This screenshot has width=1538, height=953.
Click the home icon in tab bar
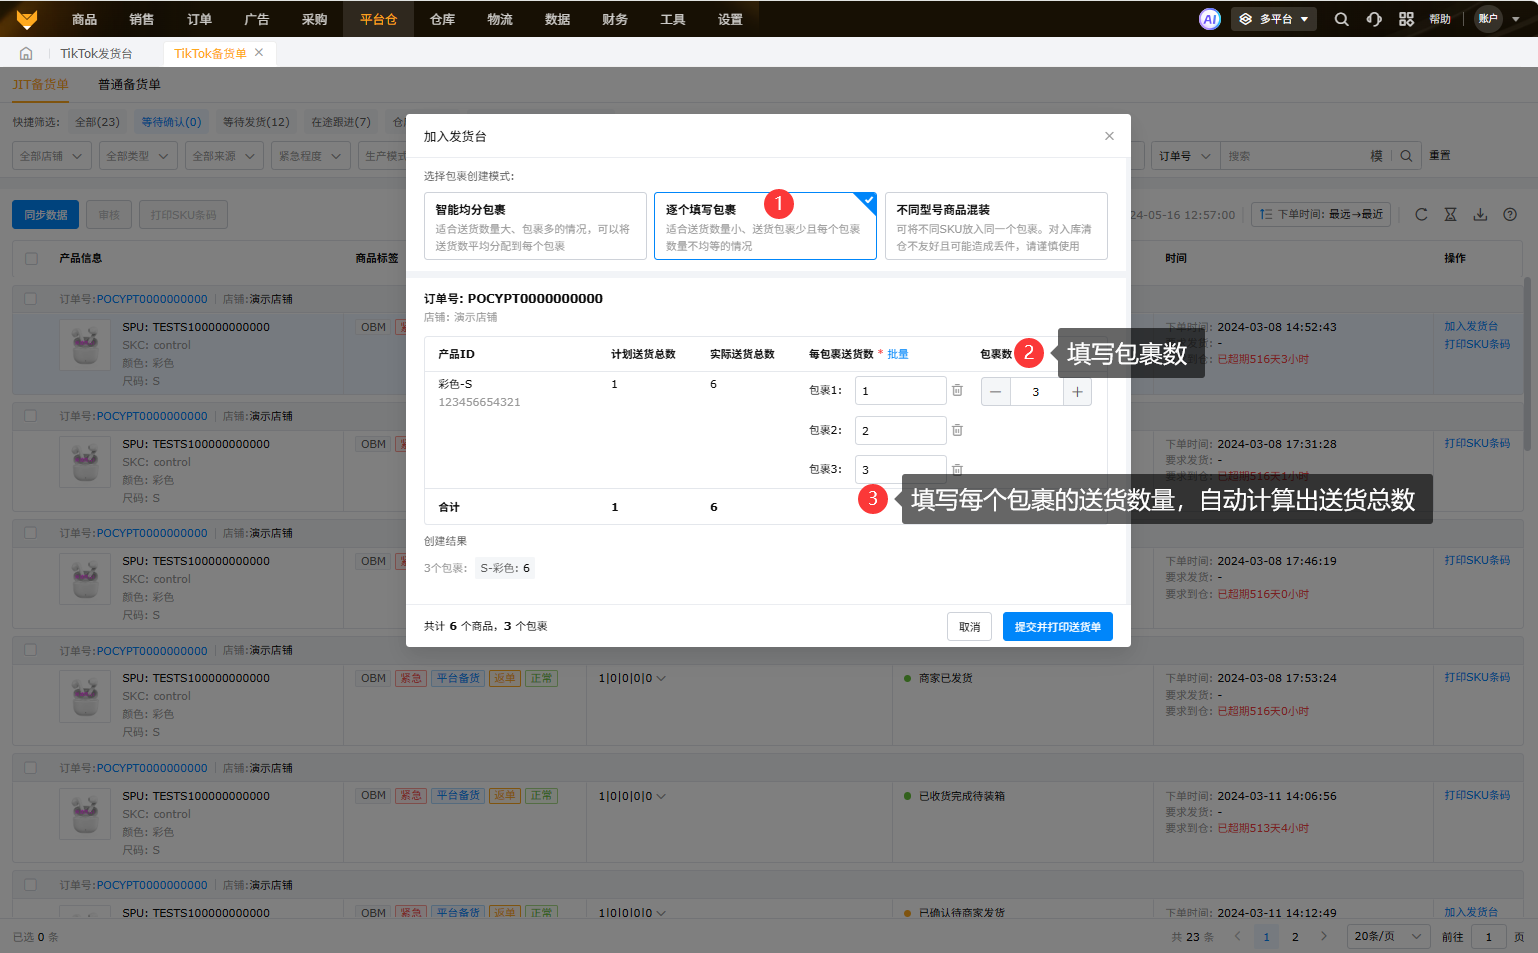click(26, 54)
